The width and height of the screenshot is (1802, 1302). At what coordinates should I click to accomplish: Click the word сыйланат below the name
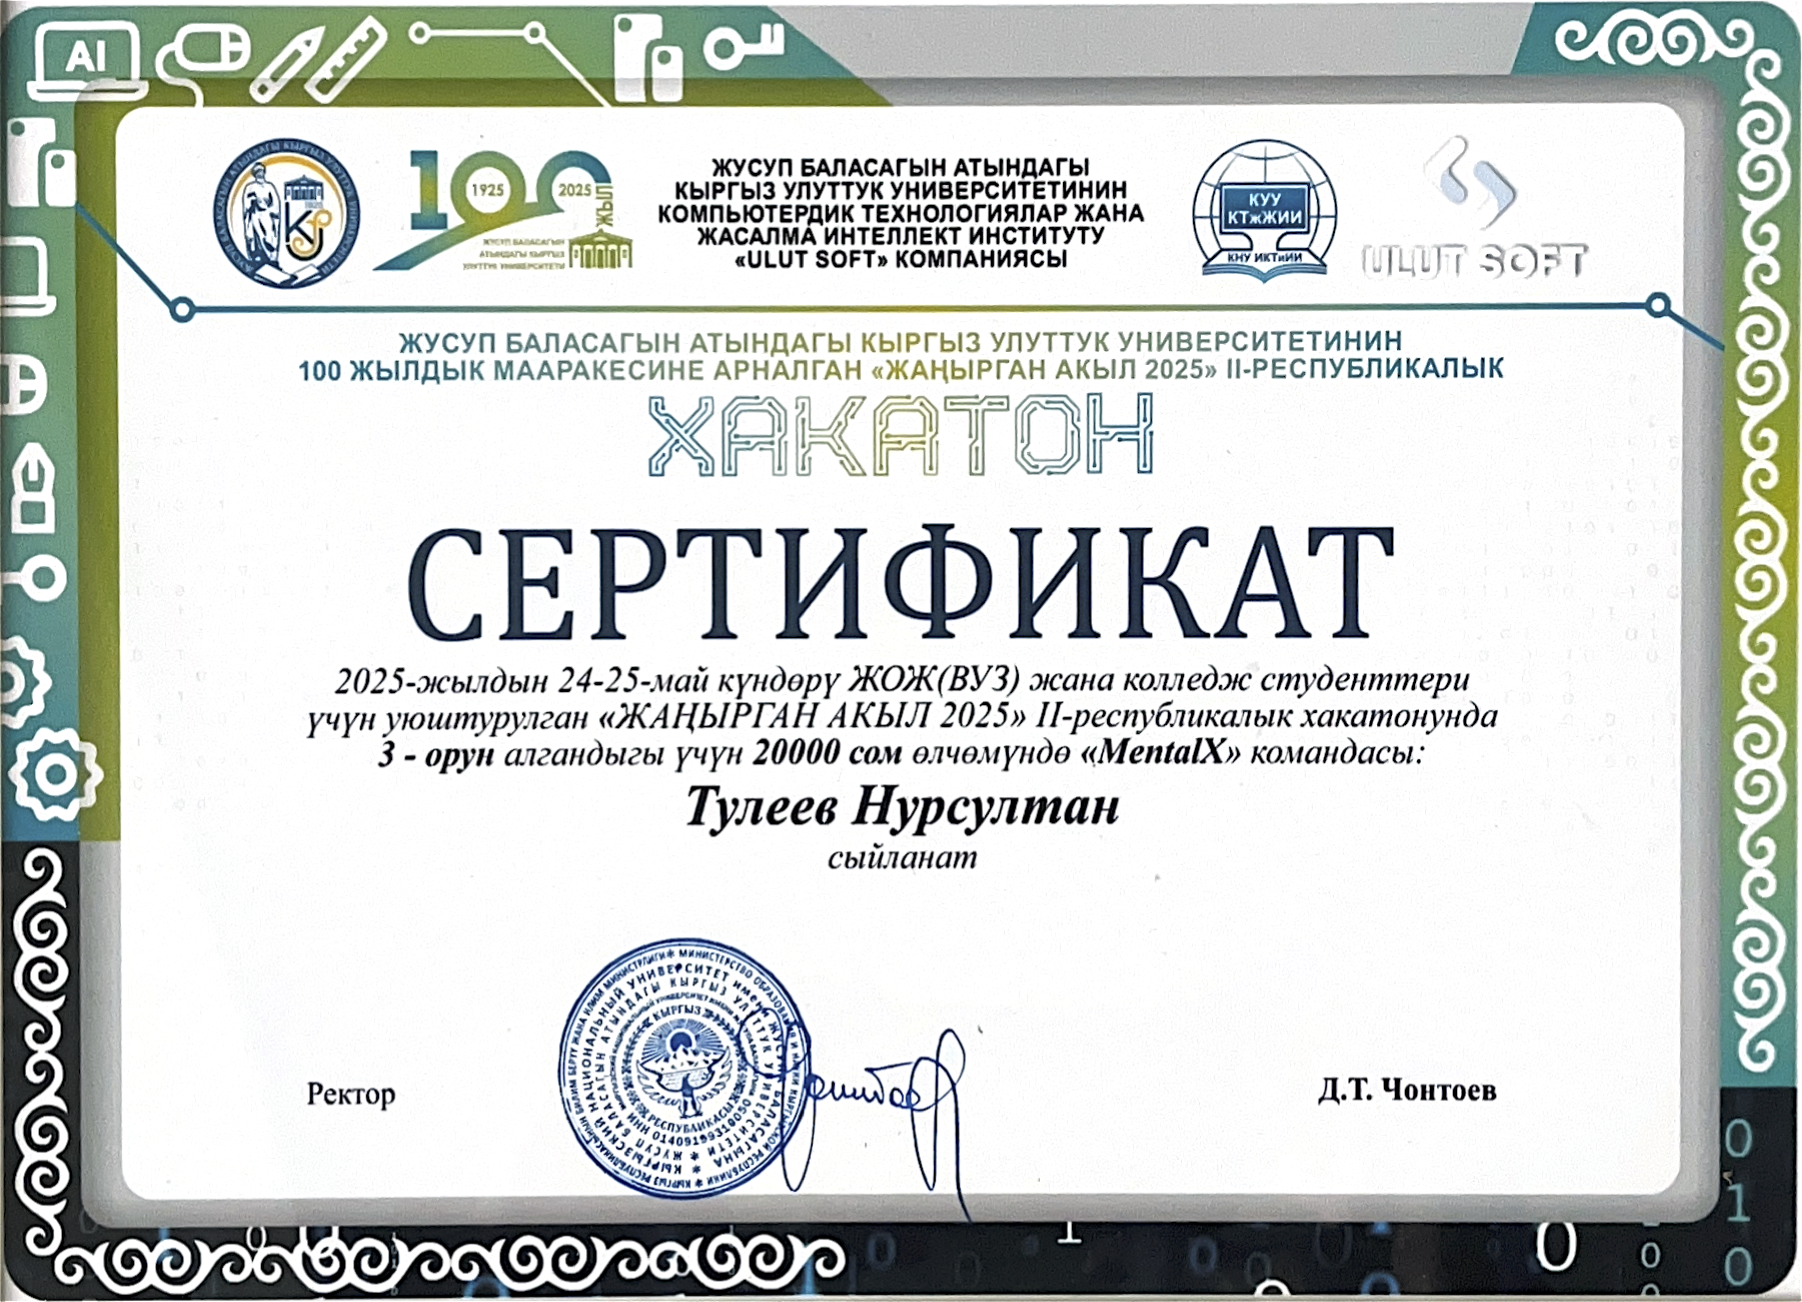(902, 858)
